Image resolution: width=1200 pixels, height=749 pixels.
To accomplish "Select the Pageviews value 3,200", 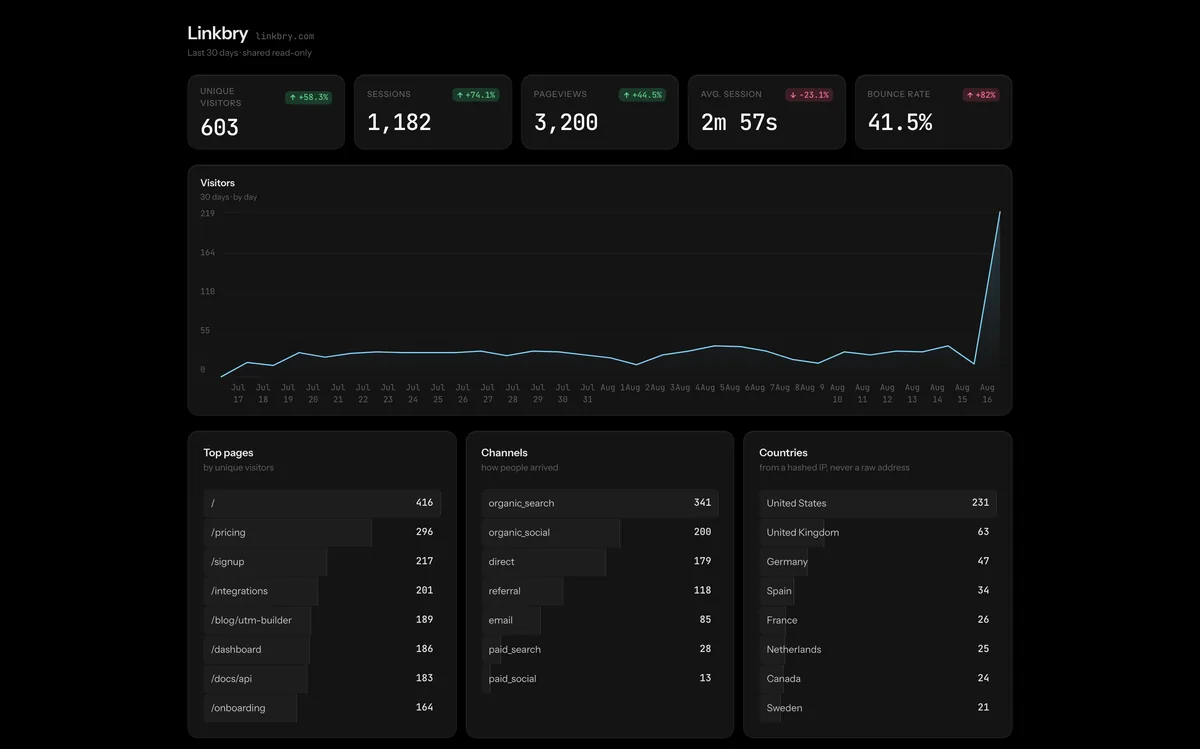I will [x=566, y=123].
